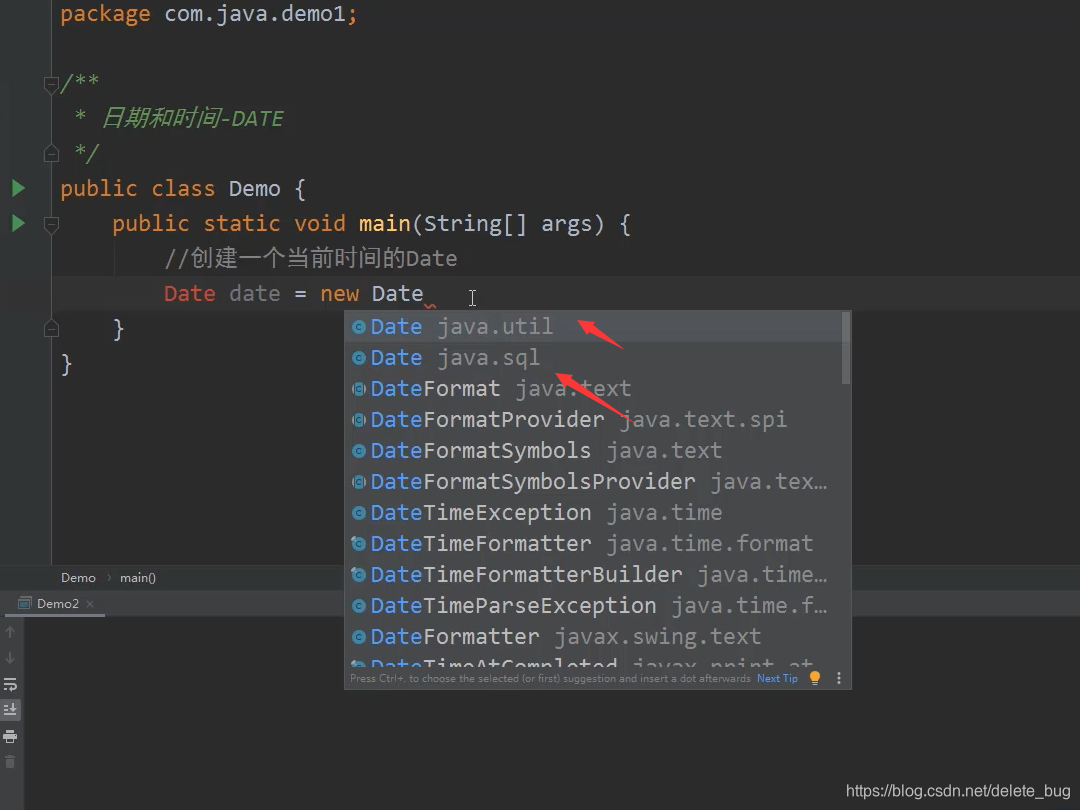The image size is (1080, 810).
Task: Click the Date type on line with error
Action: [189, 294]
